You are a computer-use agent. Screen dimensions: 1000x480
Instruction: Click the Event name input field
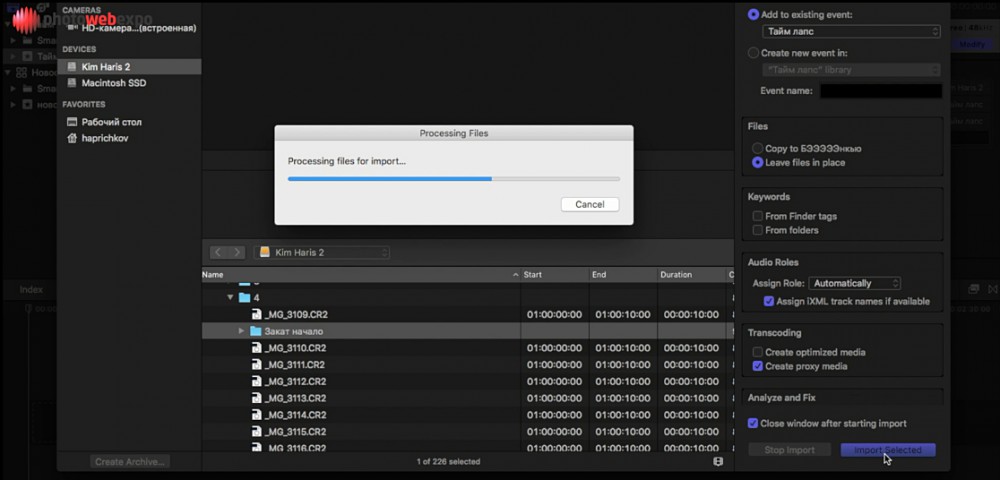pyautogui.click(x=881, y=91)
